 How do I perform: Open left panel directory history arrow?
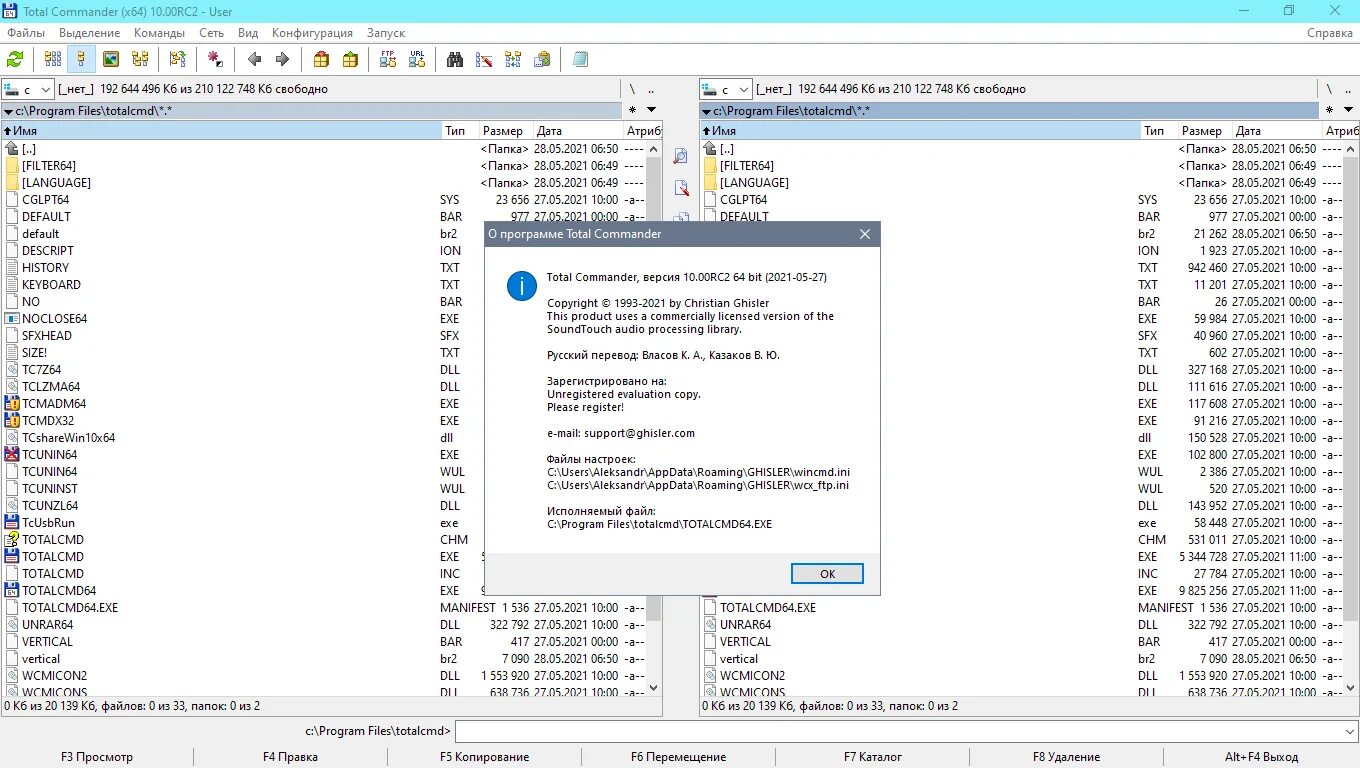click(x=651, y=110)
